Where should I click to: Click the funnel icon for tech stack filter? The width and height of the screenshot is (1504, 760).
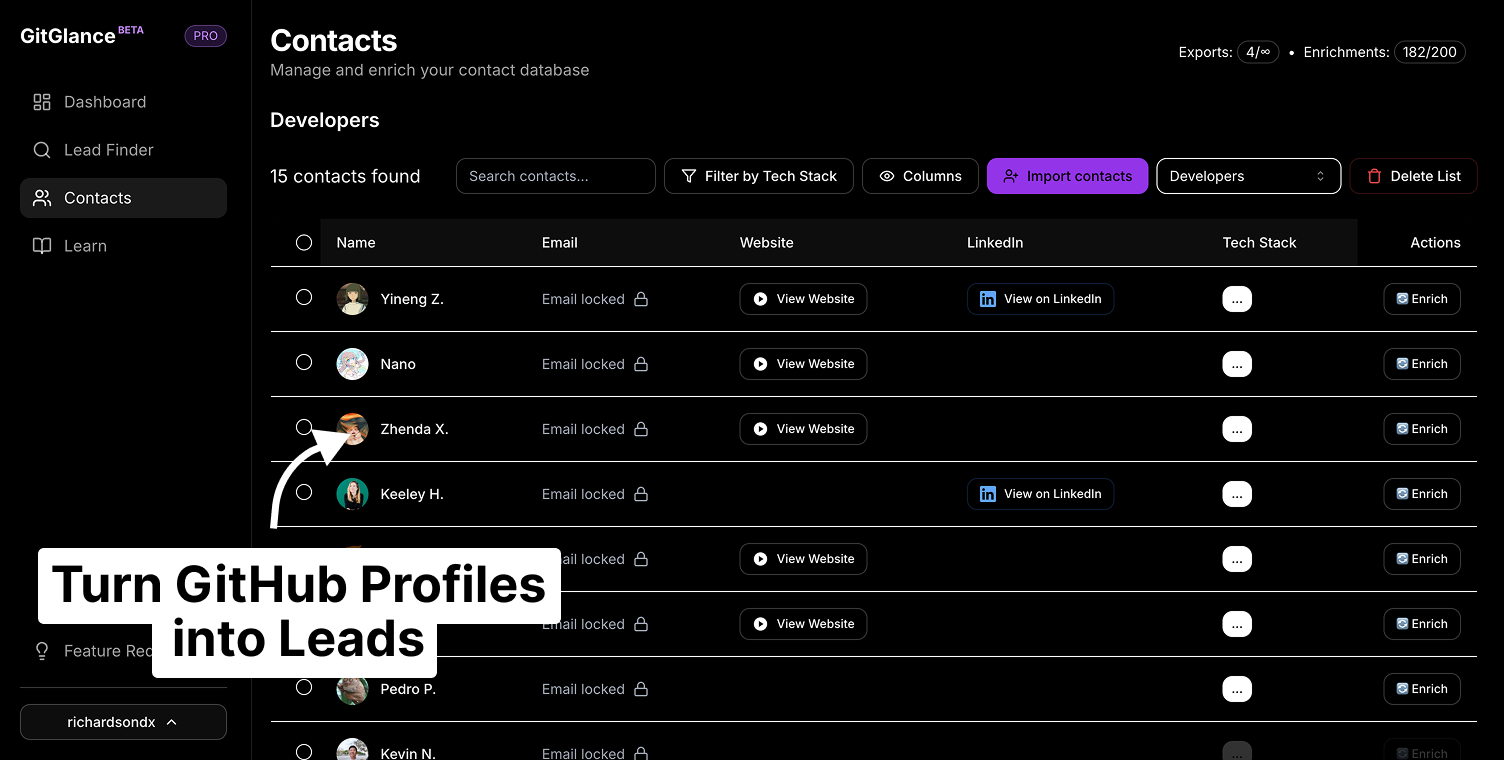(x=689, y=176)
